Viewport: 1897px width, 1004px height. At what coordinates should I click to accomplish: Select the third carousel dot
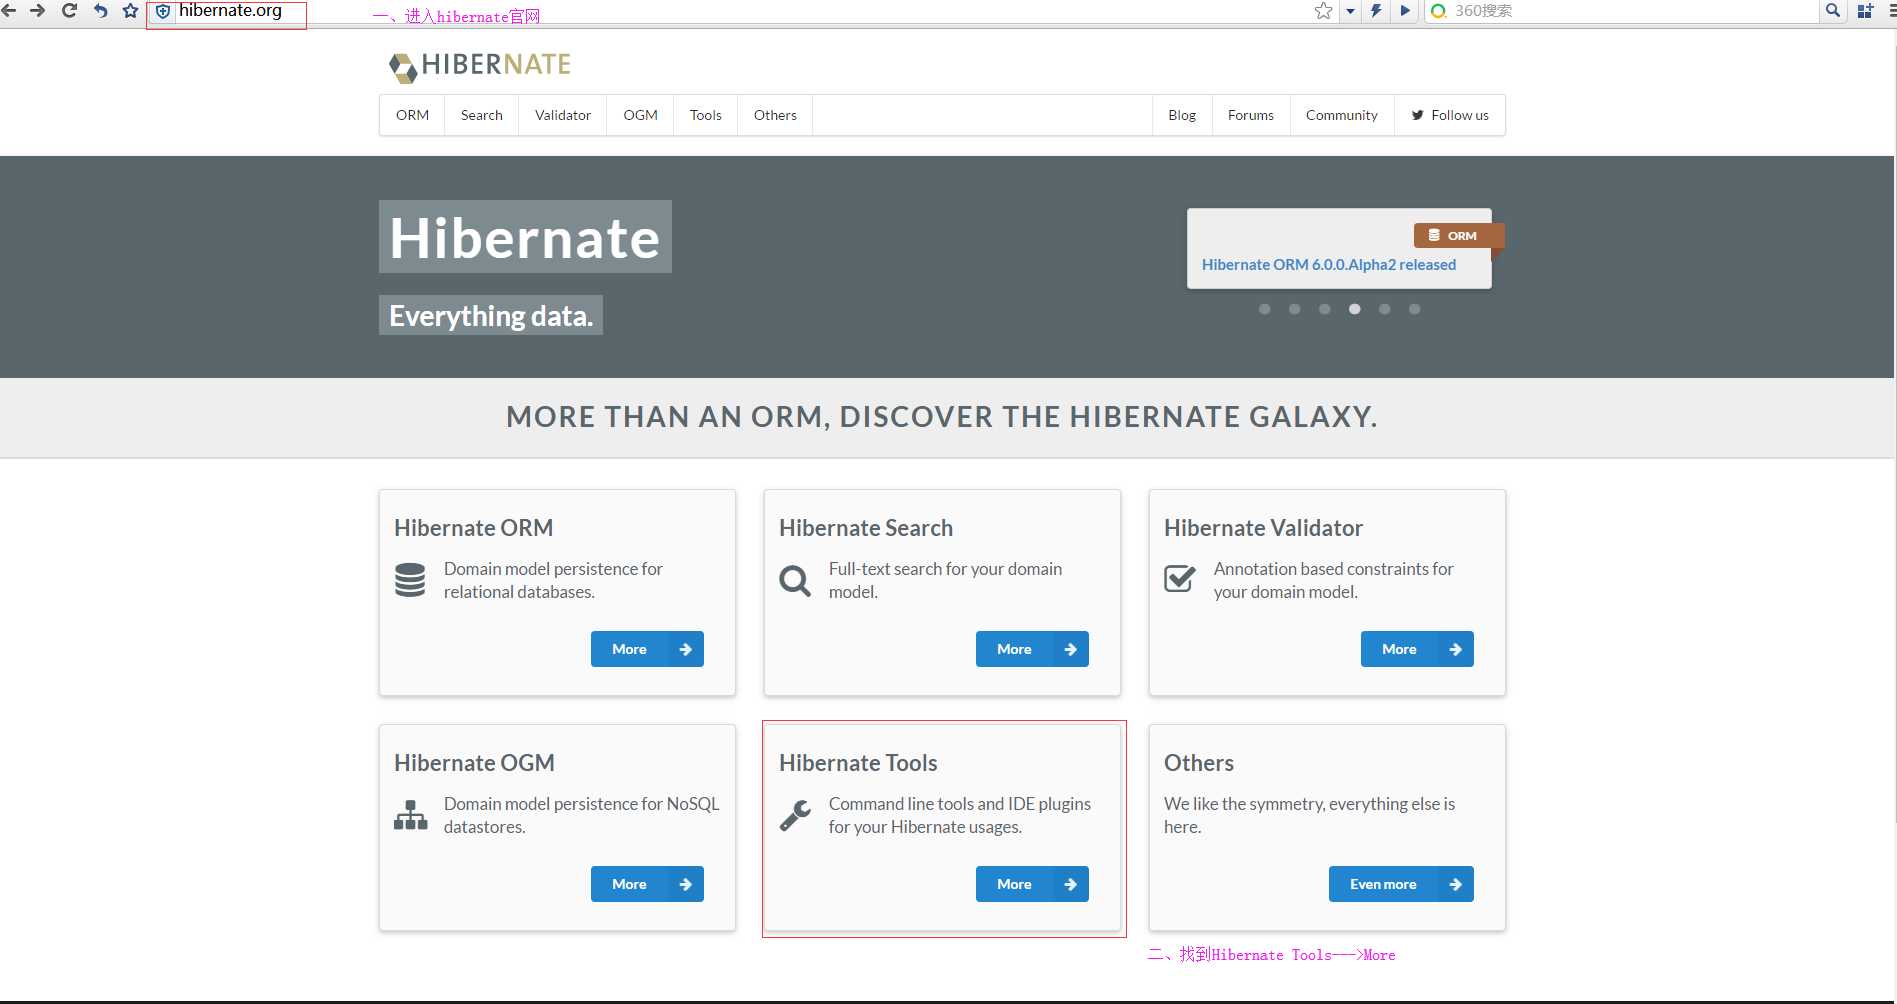1325,309
